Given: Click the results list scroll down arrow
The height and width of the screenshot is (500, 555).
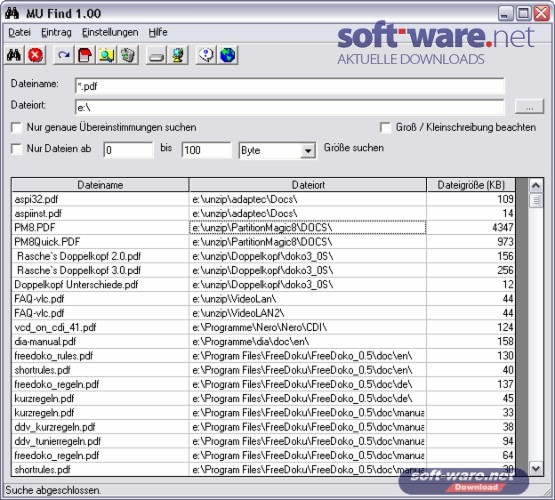Looking at the screenshot, I should pyautogui.click(x=536, y=469).
